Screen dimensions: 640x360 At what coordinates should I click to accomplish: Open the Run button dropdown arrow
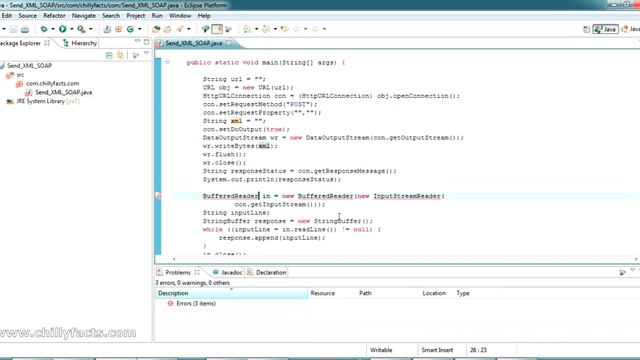[x=71, y=29]
